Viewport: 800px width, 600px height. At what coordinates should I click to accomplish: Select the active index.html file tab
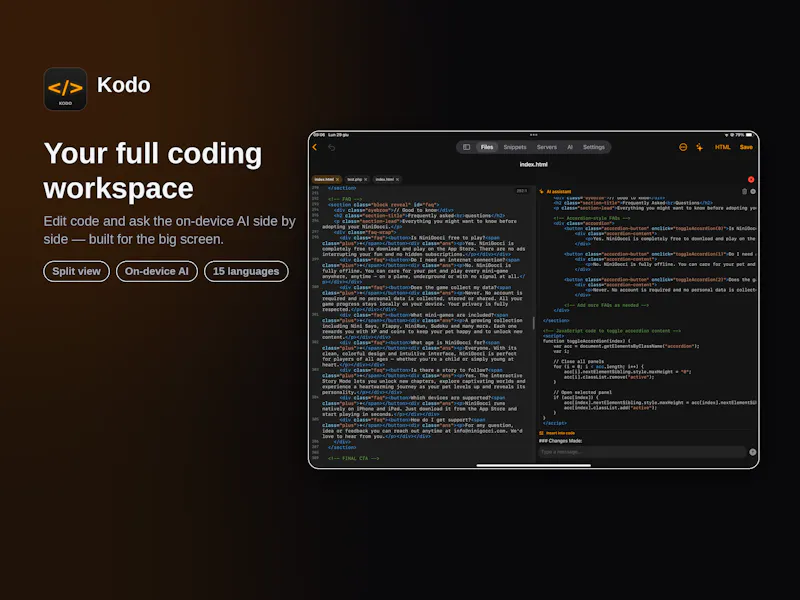(x=324, y=180)
